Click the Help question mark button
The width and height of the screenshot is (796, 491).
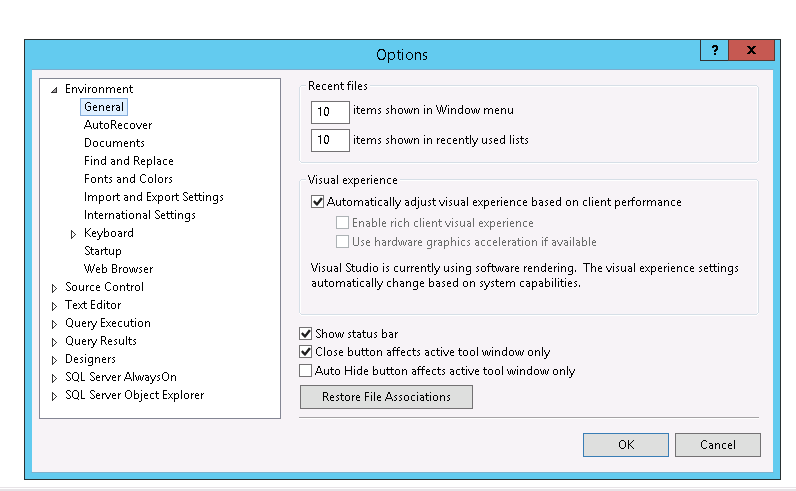coord(714,51)
